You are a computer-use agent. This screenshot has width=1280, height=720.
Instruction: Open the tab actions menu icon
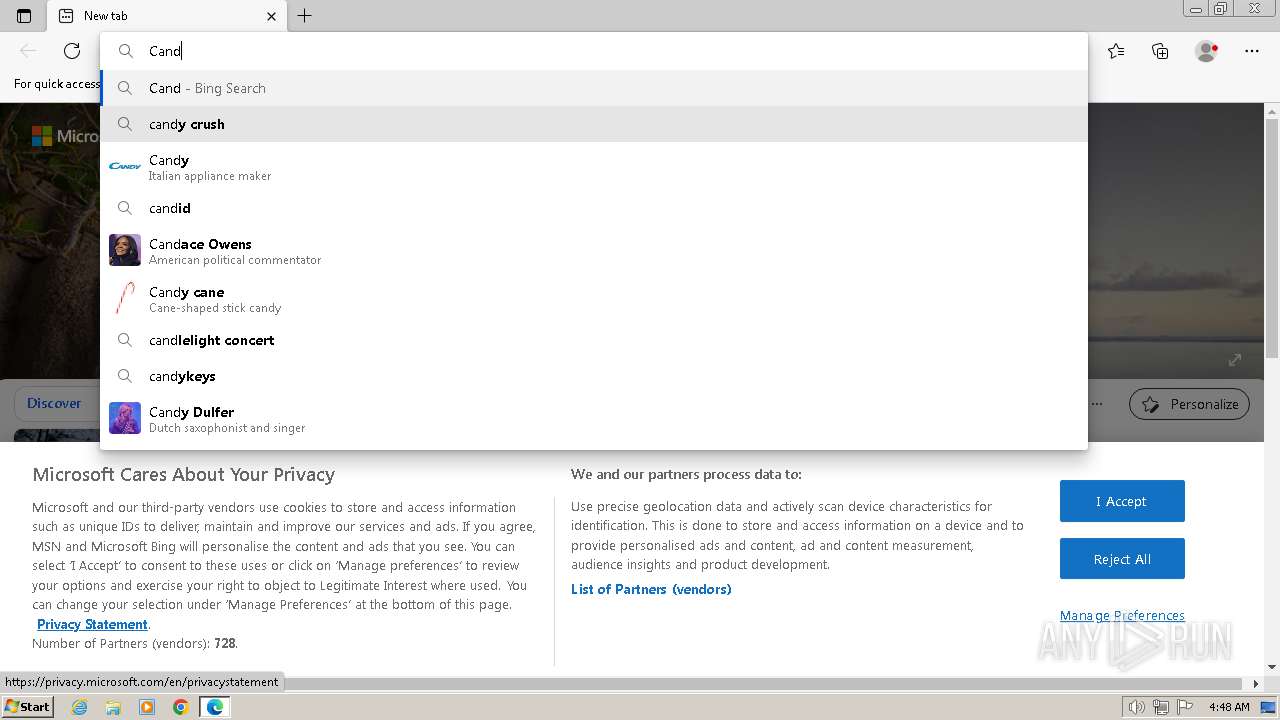24,16
